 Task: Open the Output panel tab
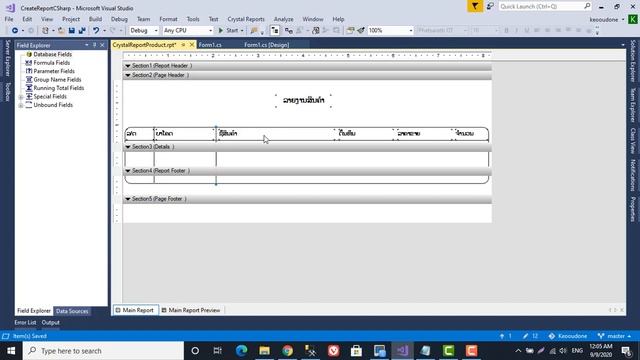click(x=50, y=322)
